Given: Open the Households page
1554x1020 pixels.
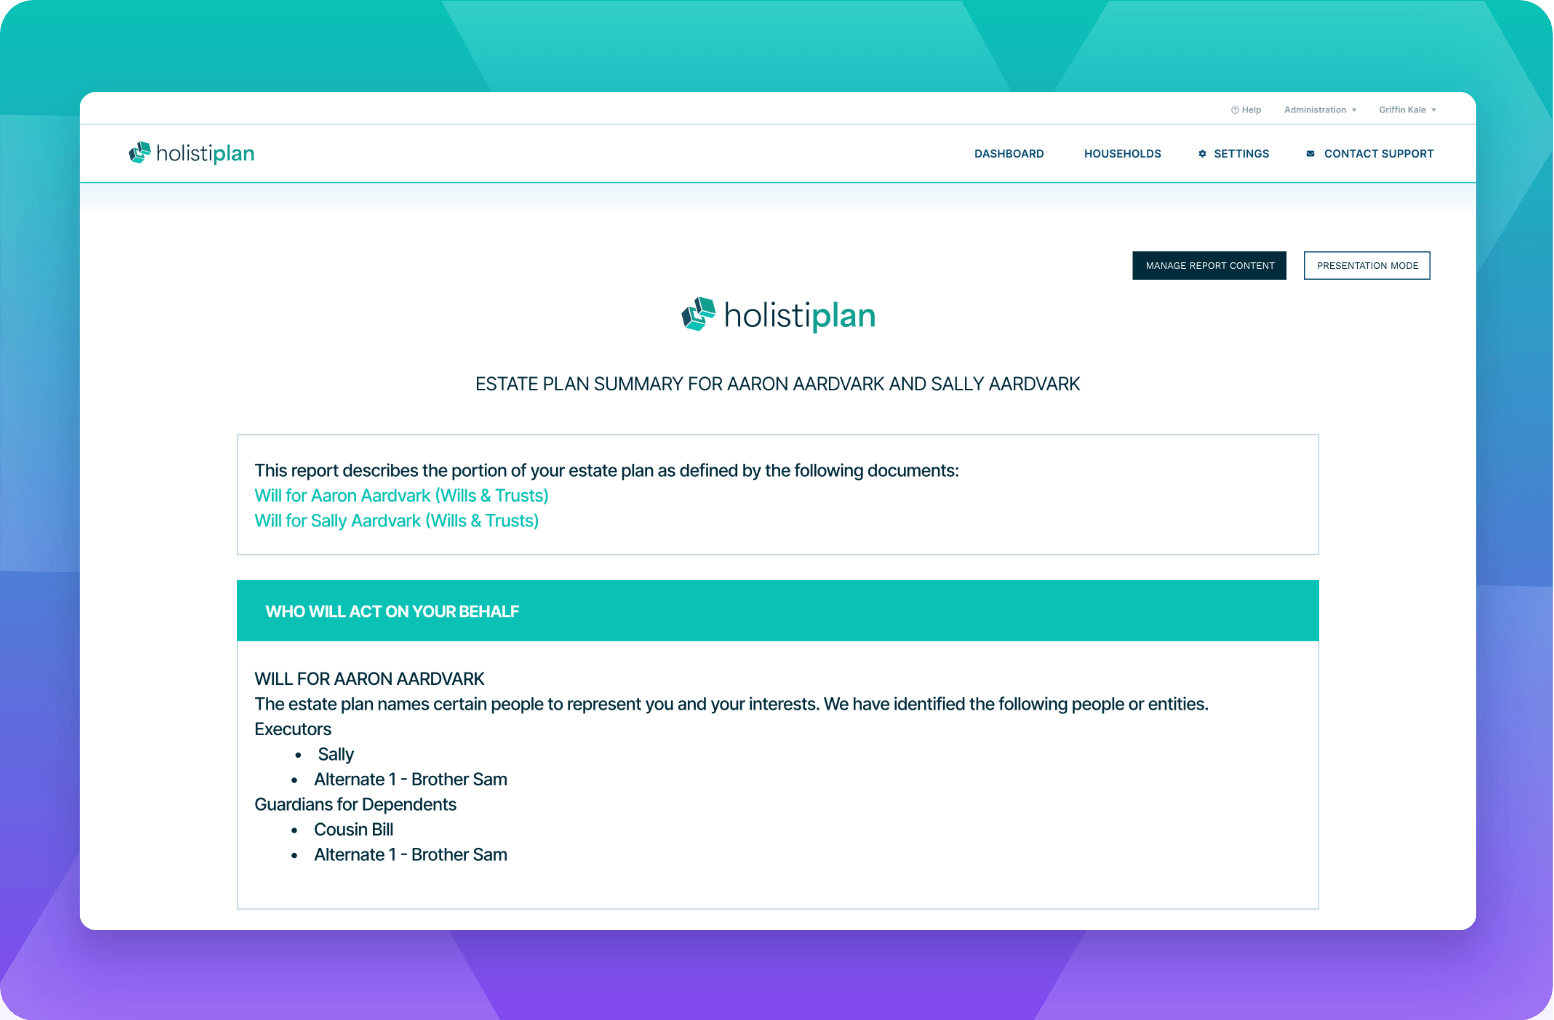Looking at the screenshot, I should click(1122, 154).
